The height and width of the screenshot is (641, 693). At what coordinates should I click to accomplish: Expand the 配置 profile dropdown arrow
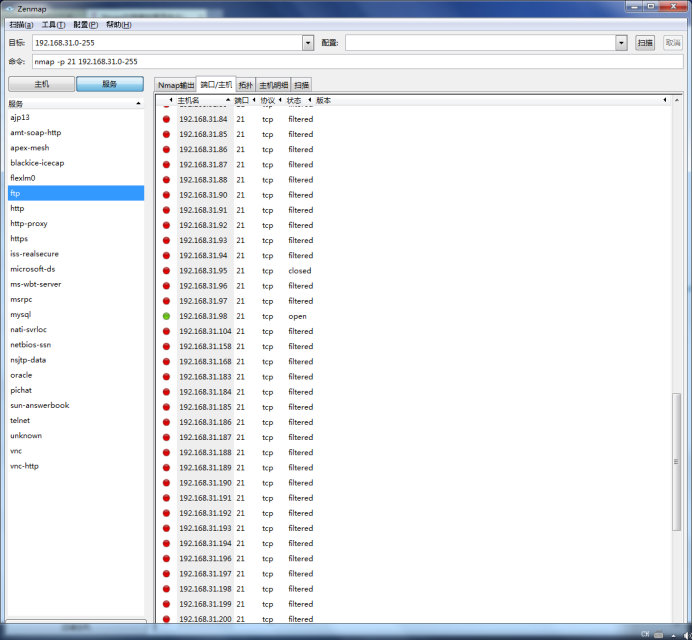(x=621, y=43)
